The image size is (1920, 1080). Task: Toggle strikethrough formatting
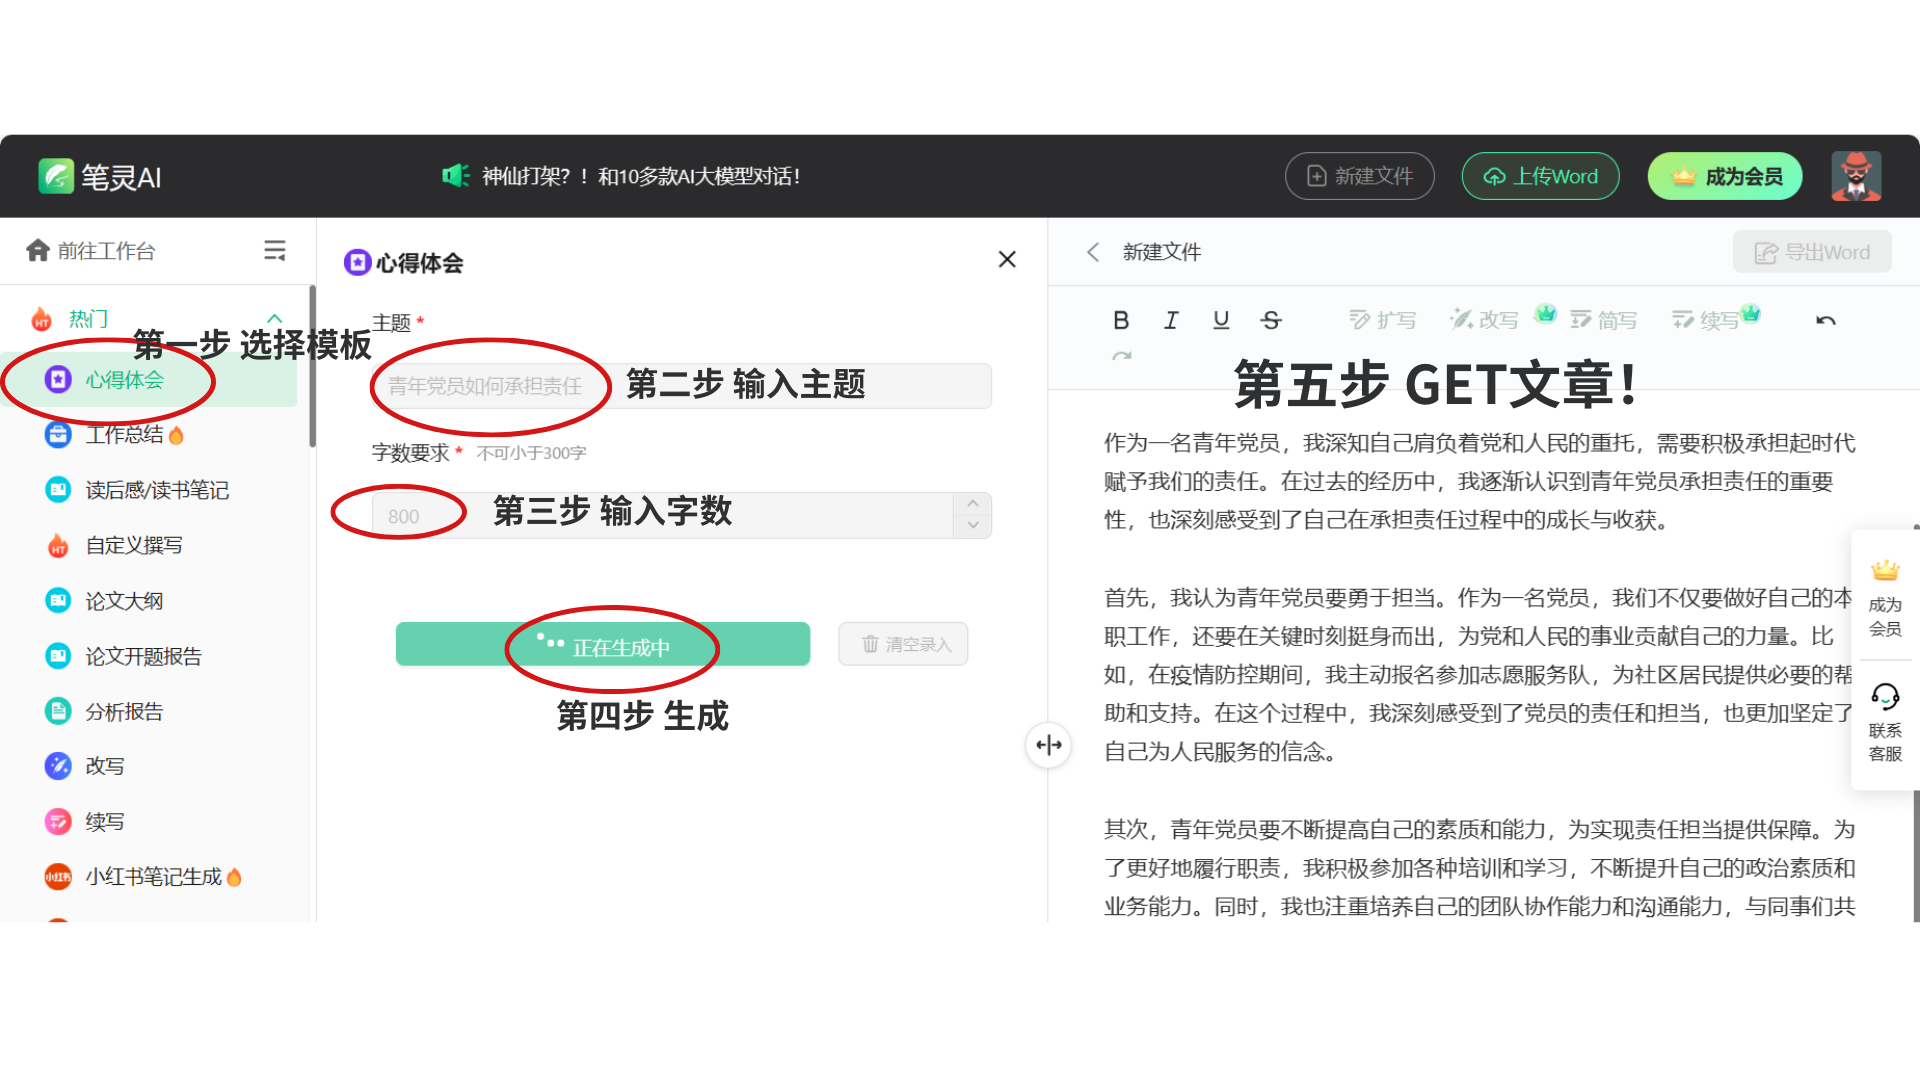pos(1271,320)
